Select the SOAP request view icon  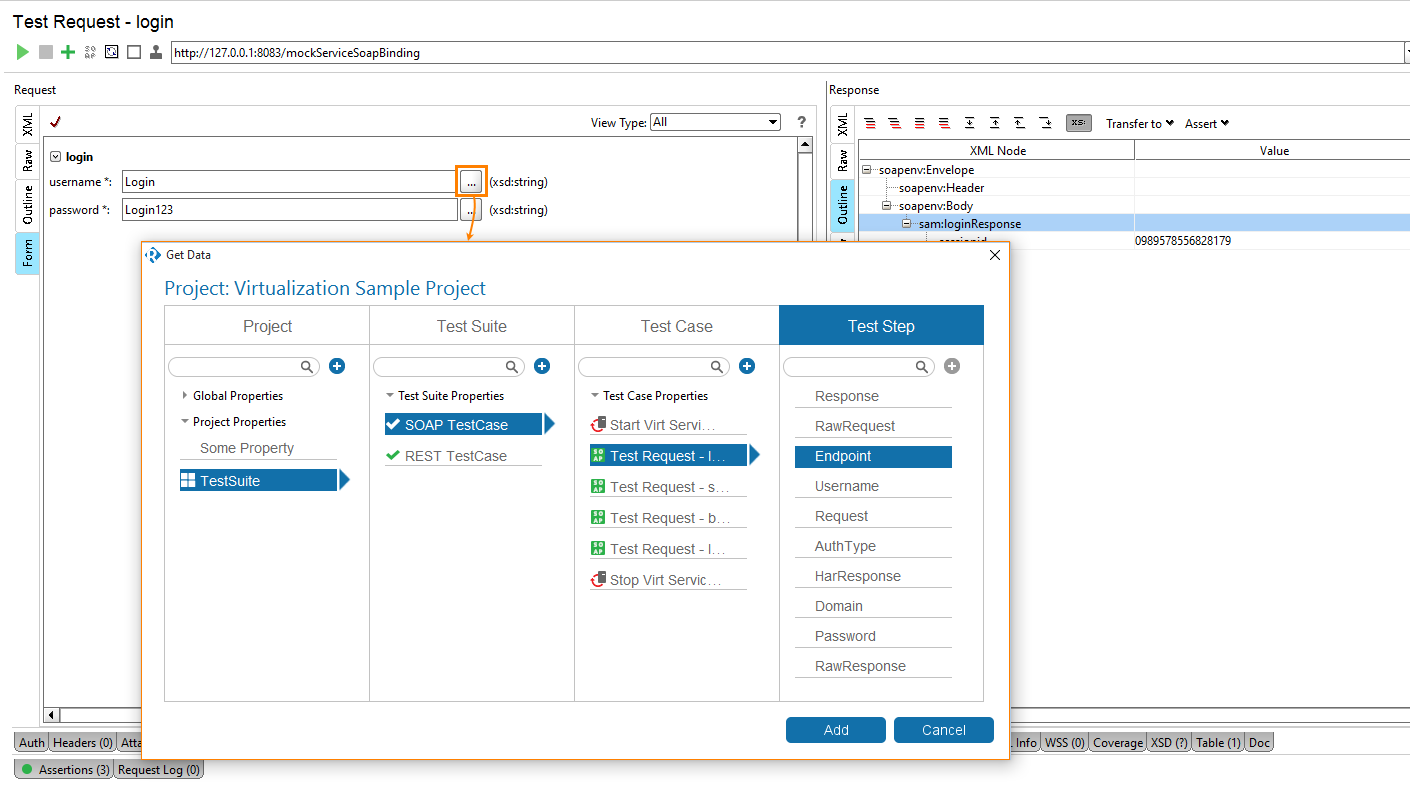point(90,52)
